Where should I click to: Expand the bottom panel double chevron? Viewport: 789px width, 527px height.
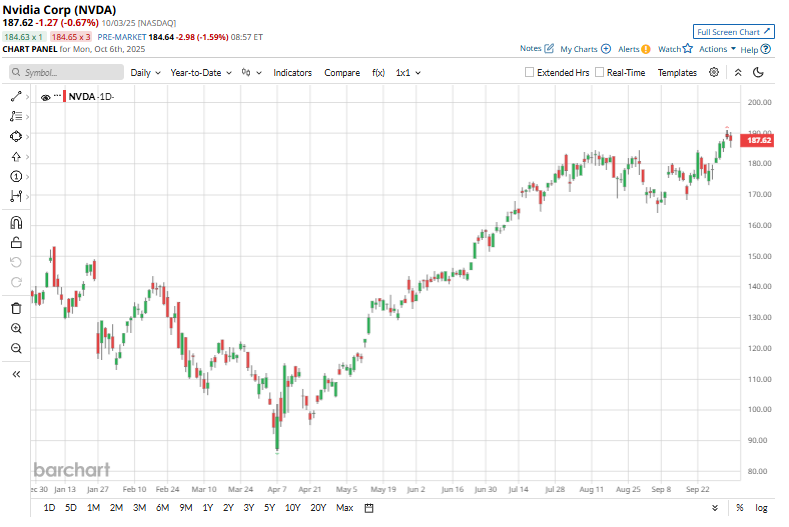715,508
